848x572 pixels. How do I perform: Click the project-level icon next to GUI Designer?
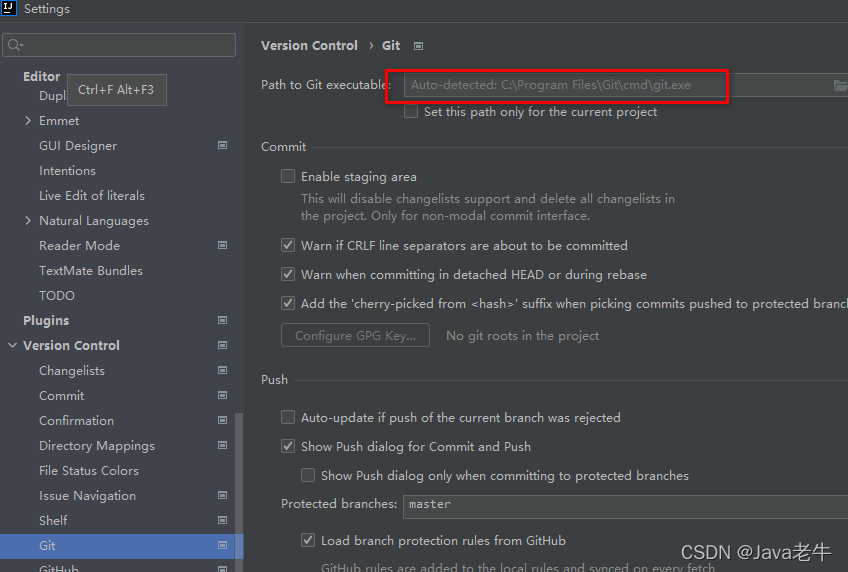(222, 145)
